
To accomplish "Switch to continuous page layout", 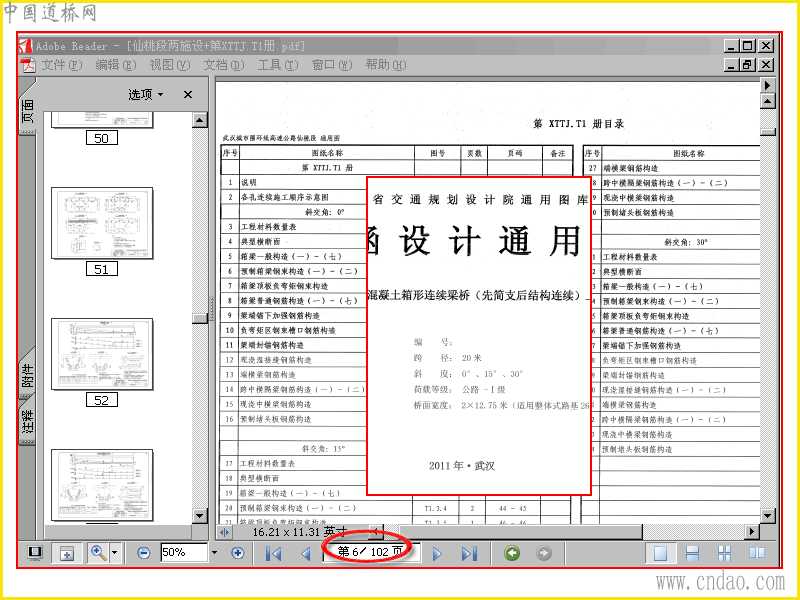I will pyautogui.click(x=692, y=553).
